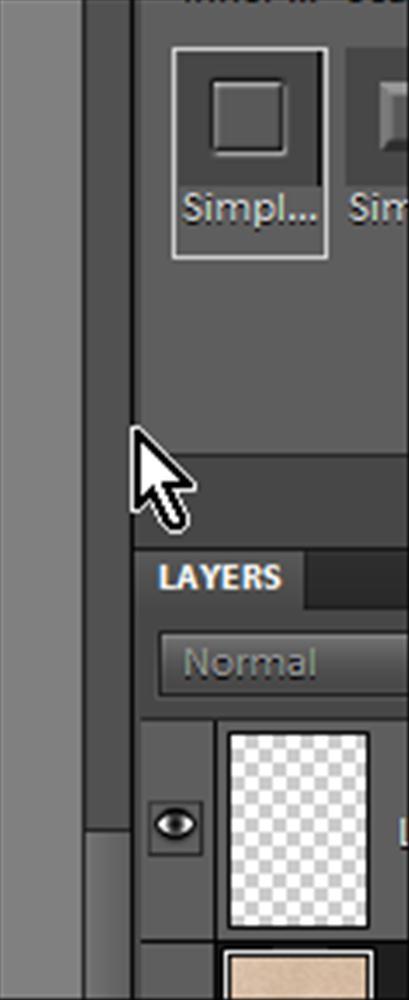Select the beige layer thumbnail
This screenshot has width=409, height=1000.
[299, 974]
